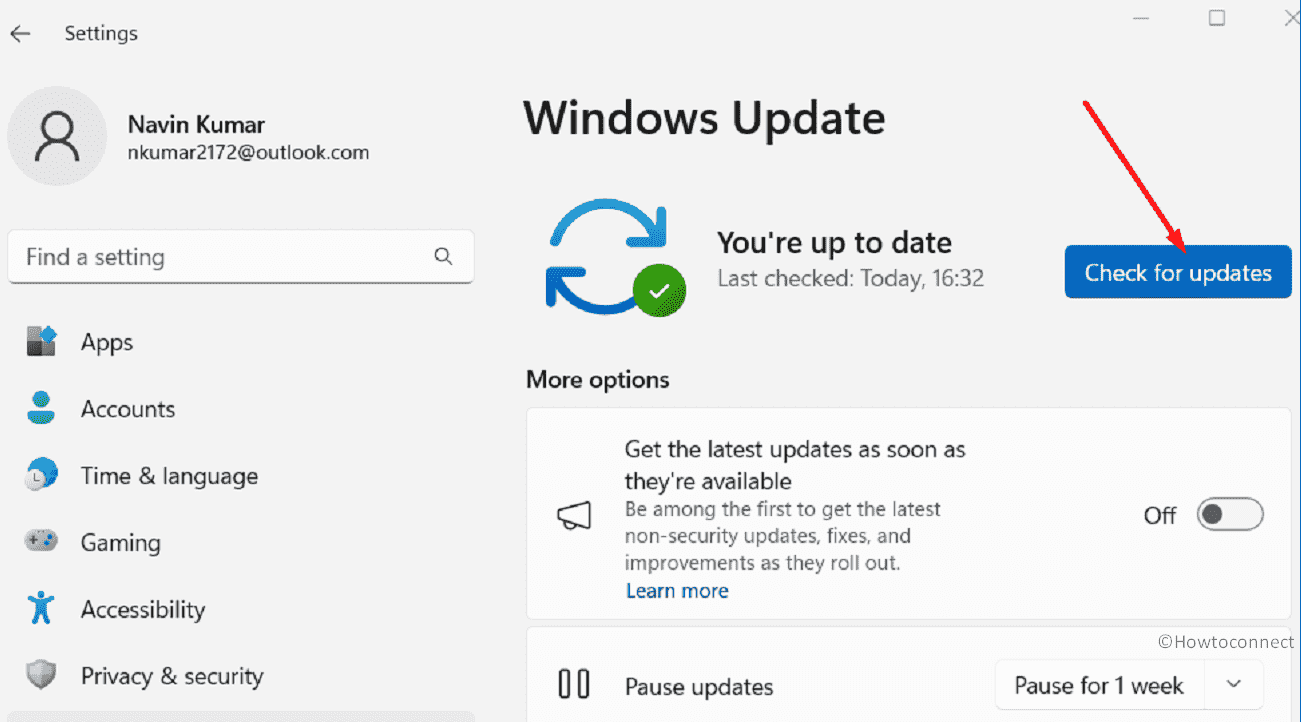Open Privacy & security settings
1301x722 pixels.
point(172,676)
